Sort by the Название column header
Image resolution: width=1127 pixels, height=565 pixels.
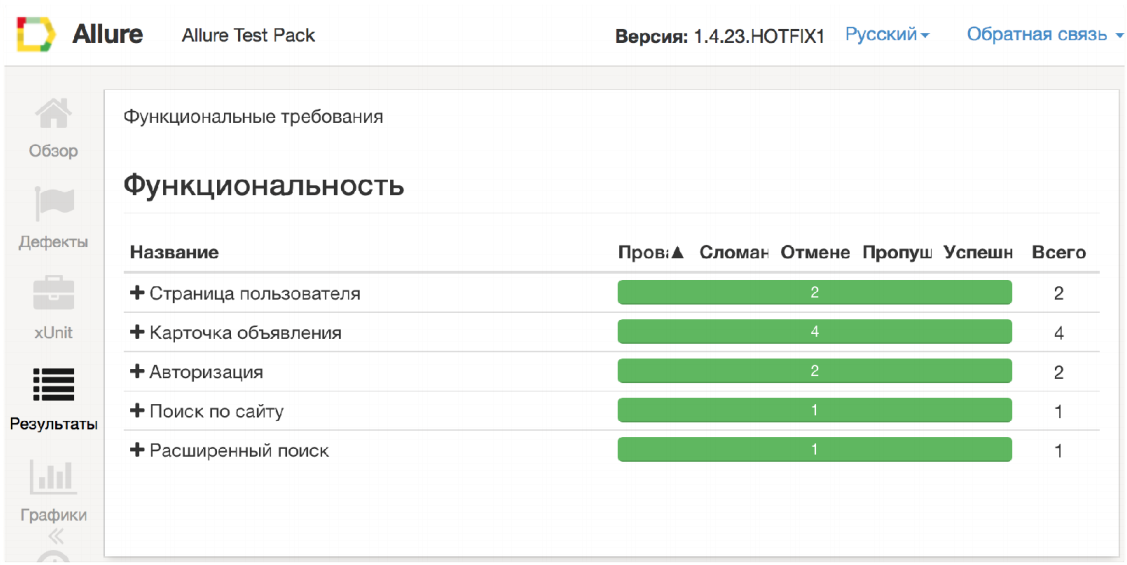174,252
